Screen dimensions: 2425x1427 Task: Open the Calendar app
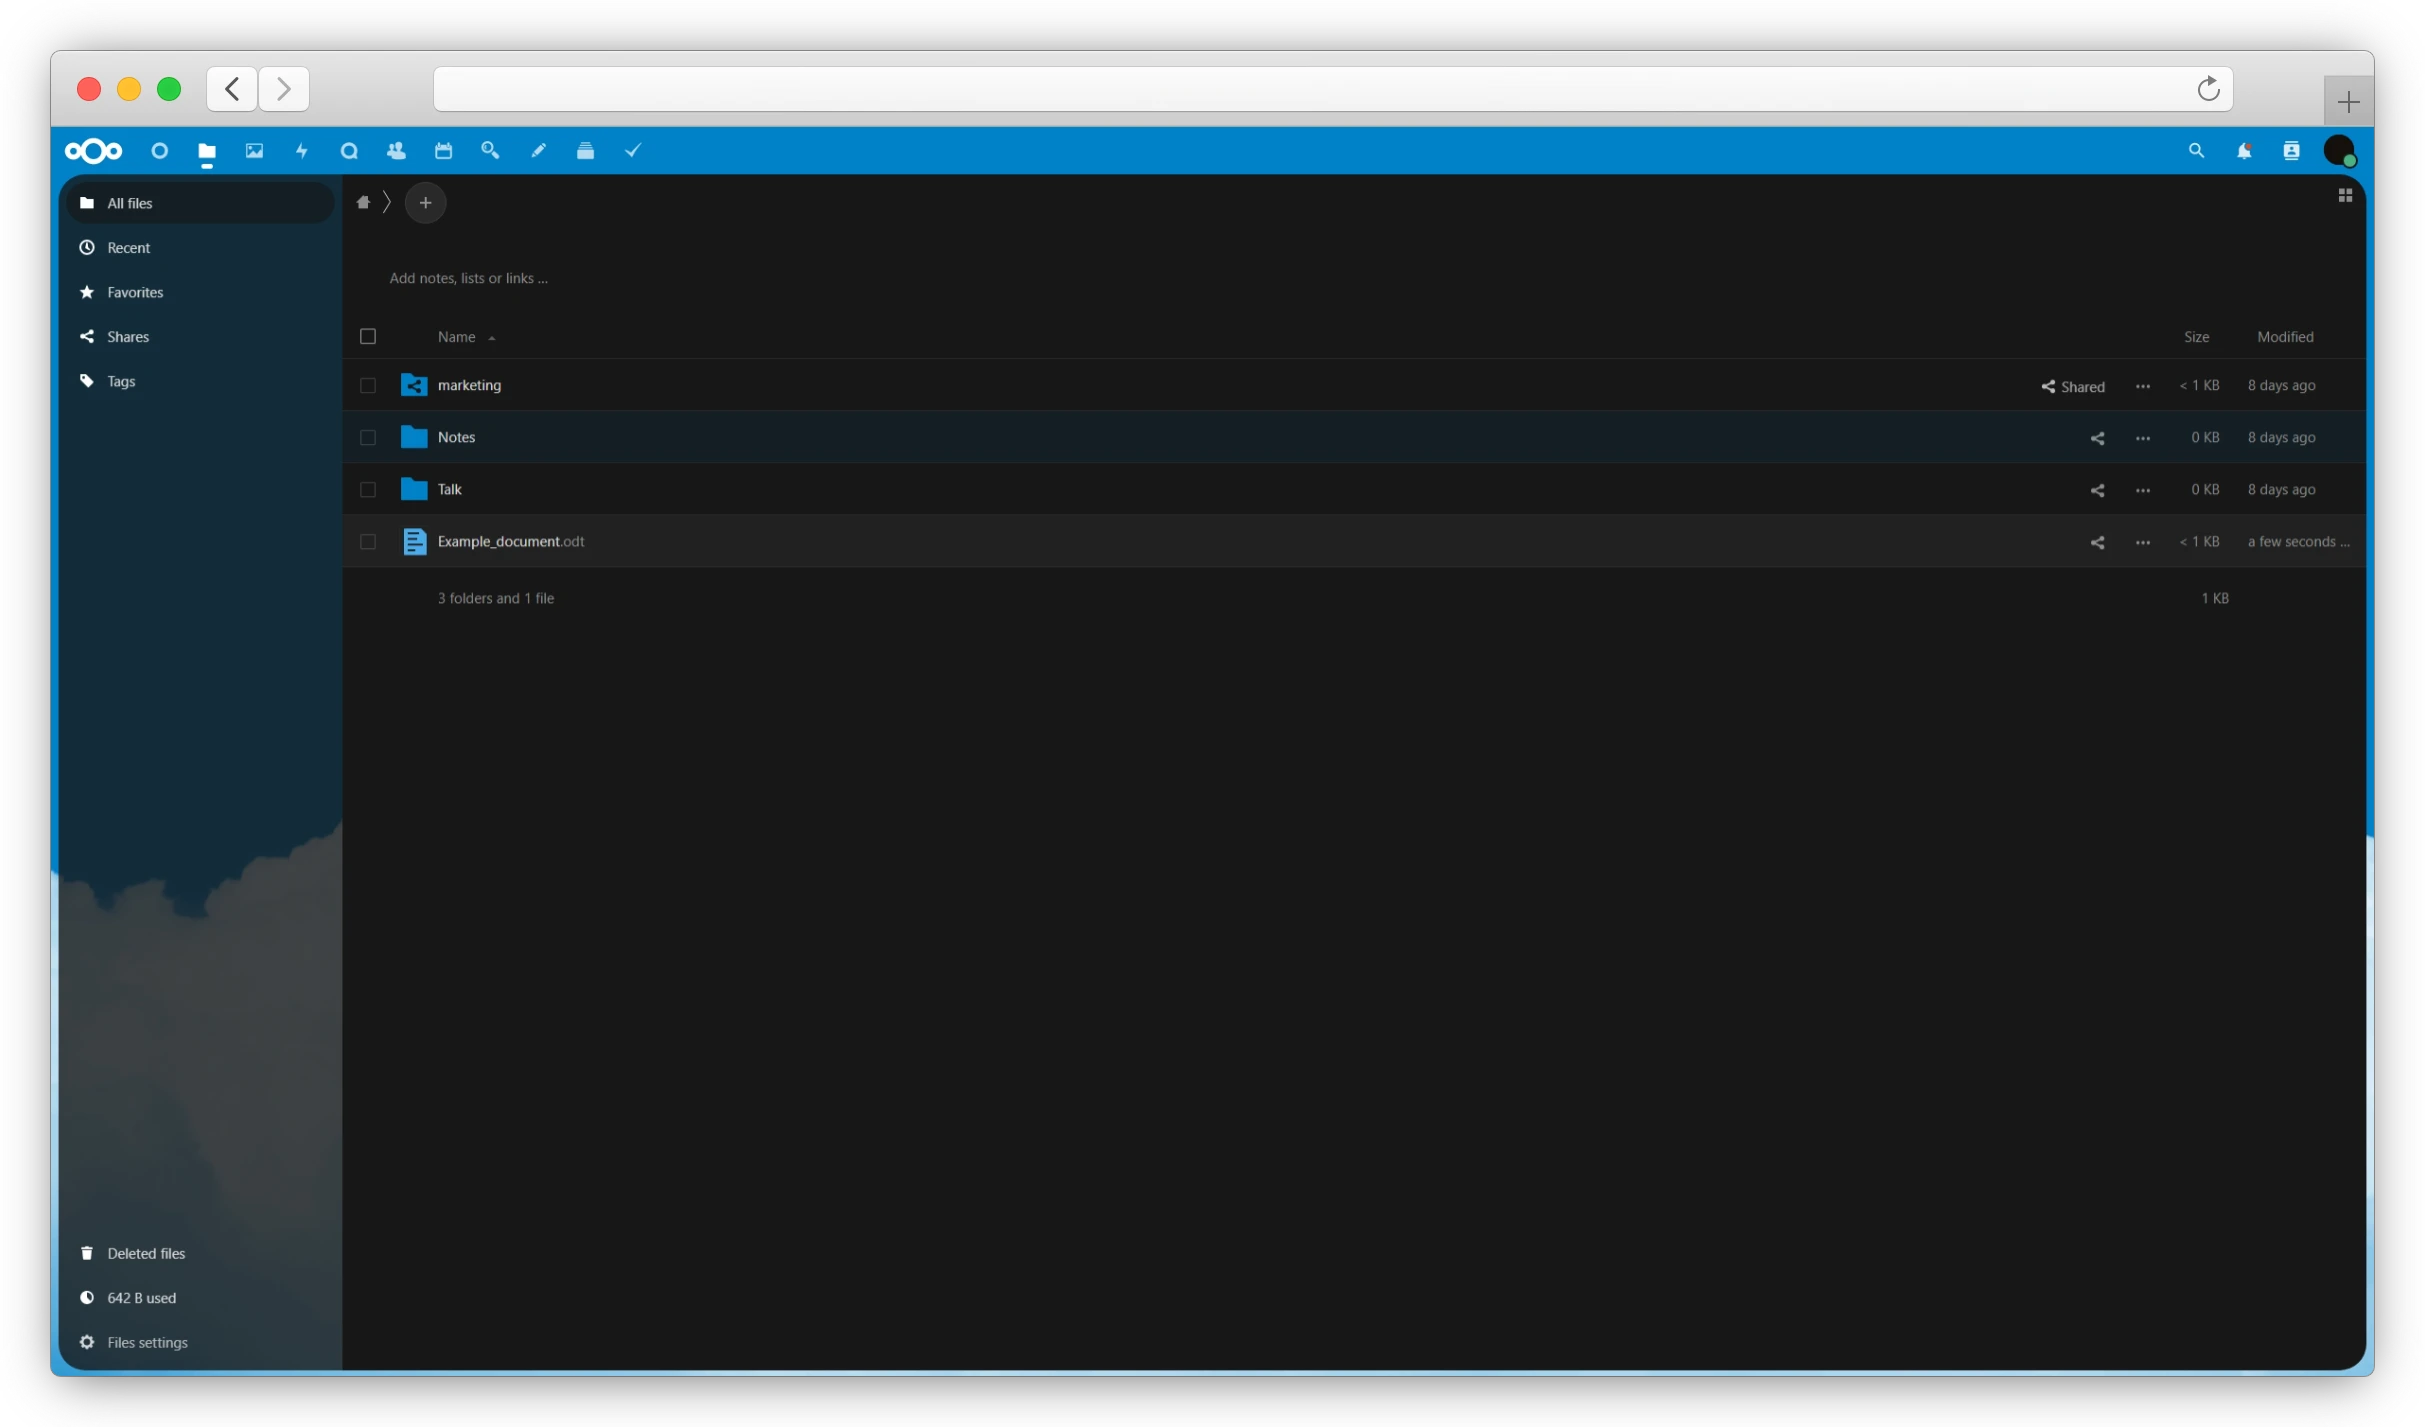coord(444,150)
